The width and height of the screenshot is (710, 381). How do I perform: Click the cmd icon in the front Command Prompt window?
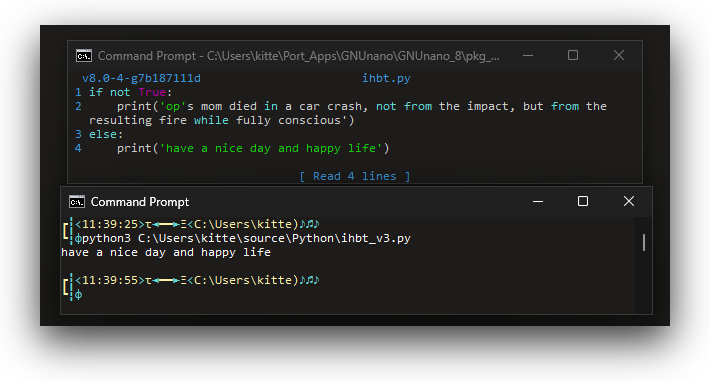click(77, 202)
